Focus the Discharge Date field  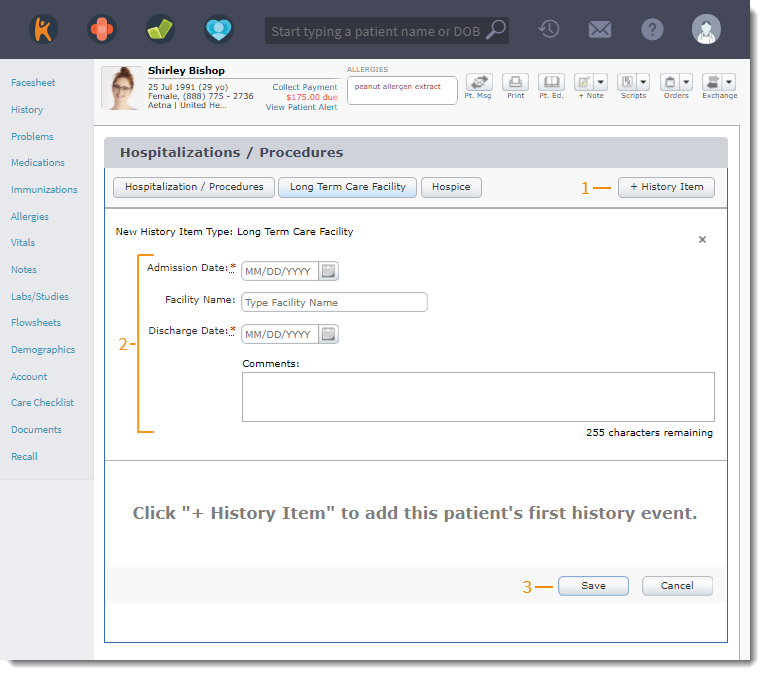(280, 334)
